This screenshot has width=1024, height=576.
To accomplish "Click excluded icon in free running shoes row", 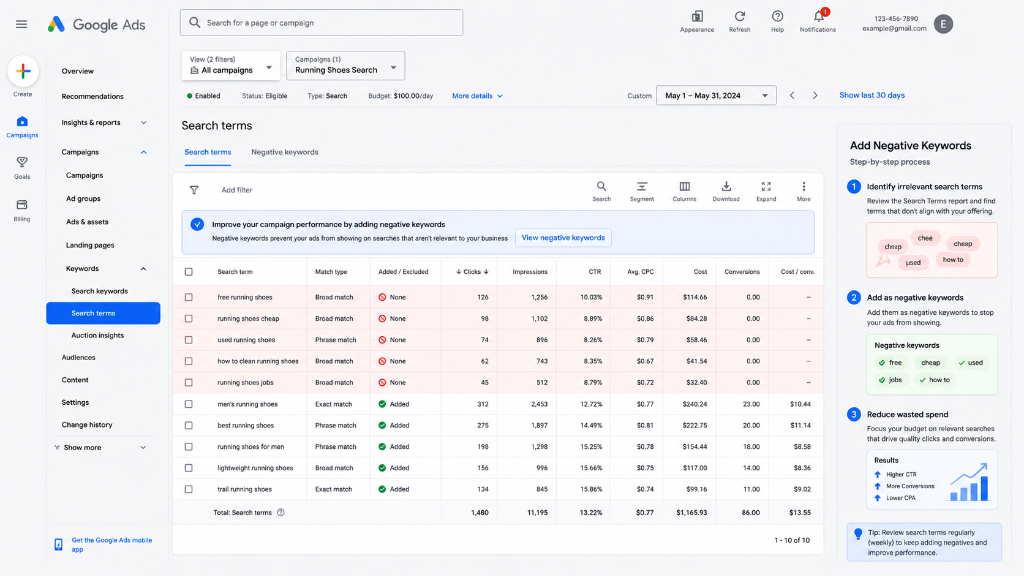I will pyautogui.click(x=382, y=297).
